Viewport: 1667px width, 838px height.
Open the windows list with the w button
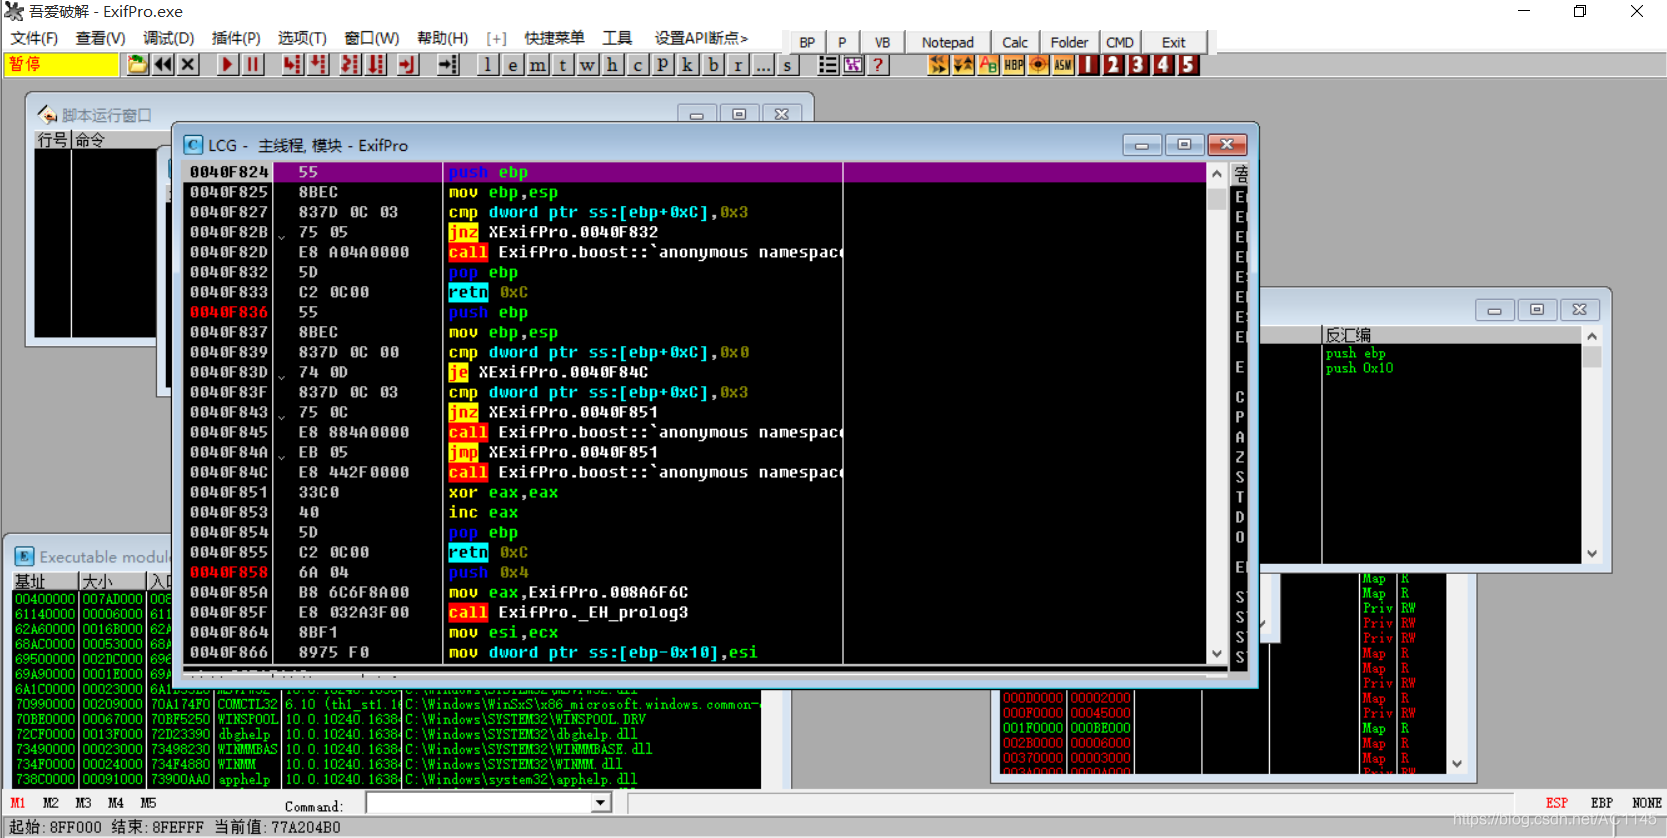pos(587,65)
